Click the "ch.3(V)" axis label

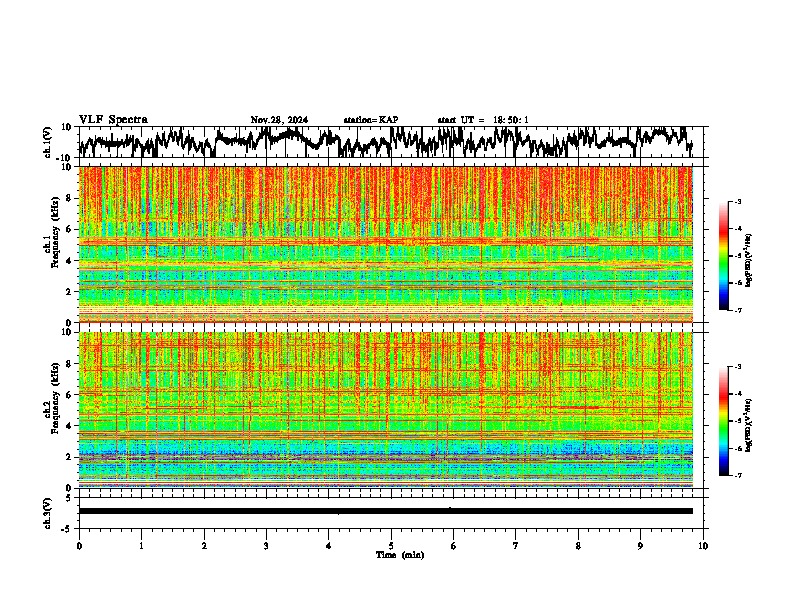pos(47,513)
